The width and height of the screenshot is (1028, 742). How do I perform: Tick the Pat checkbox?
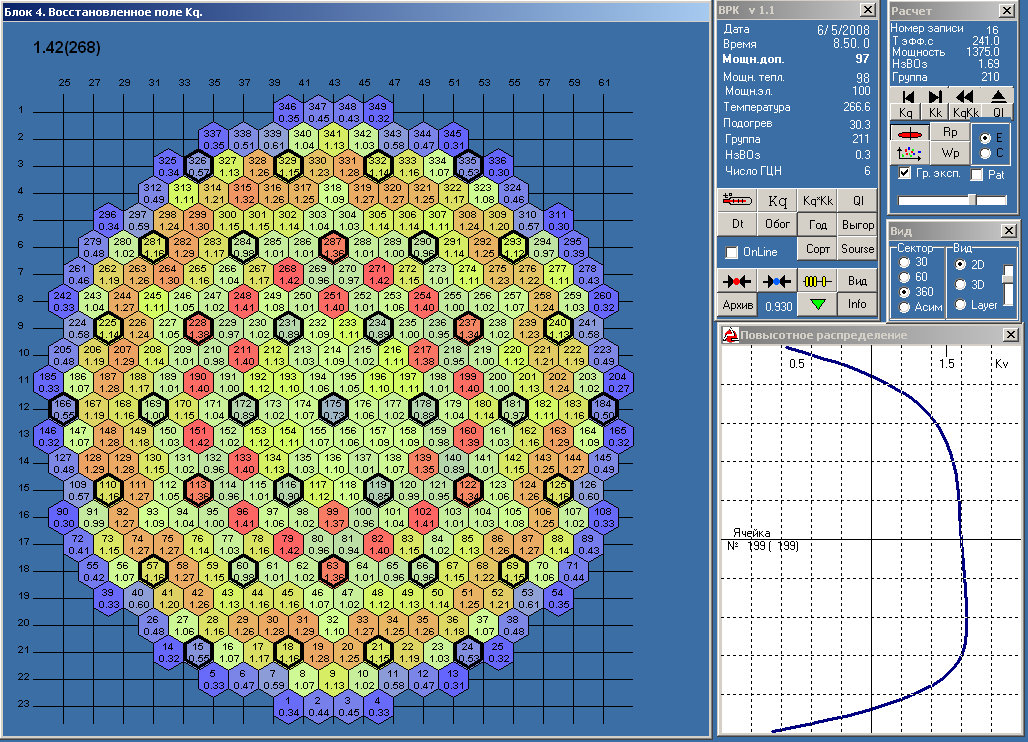point(977,175)
